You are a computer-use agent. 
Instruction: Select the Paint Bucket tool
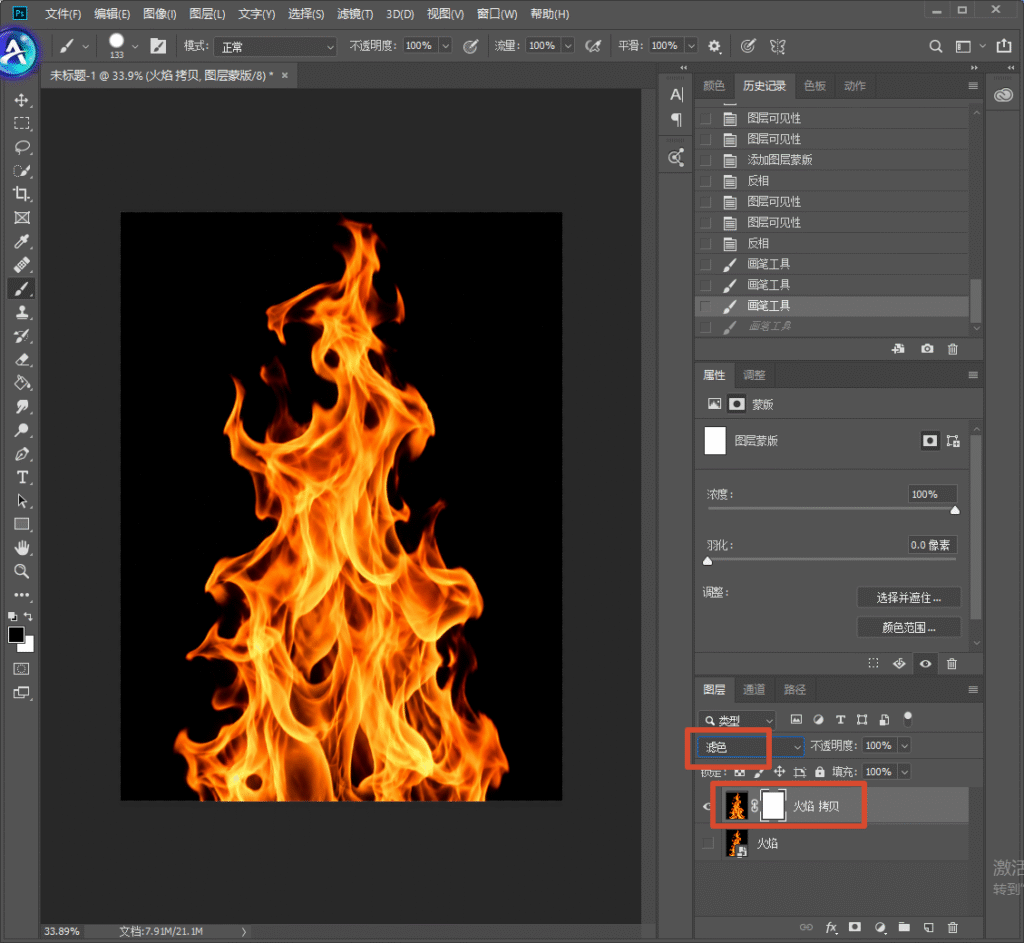(x=22, y=383)
